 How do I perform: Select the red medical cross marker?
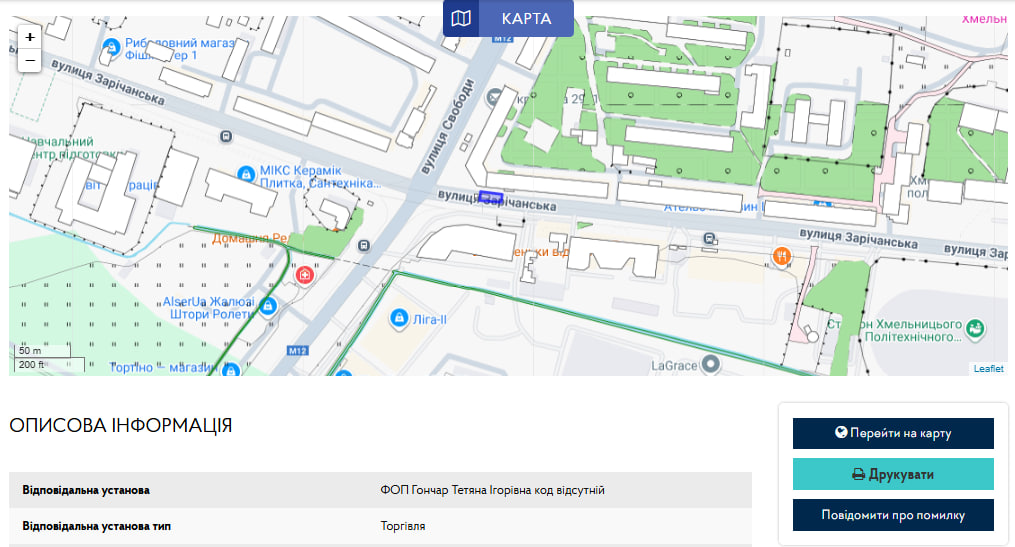(304, 273)
